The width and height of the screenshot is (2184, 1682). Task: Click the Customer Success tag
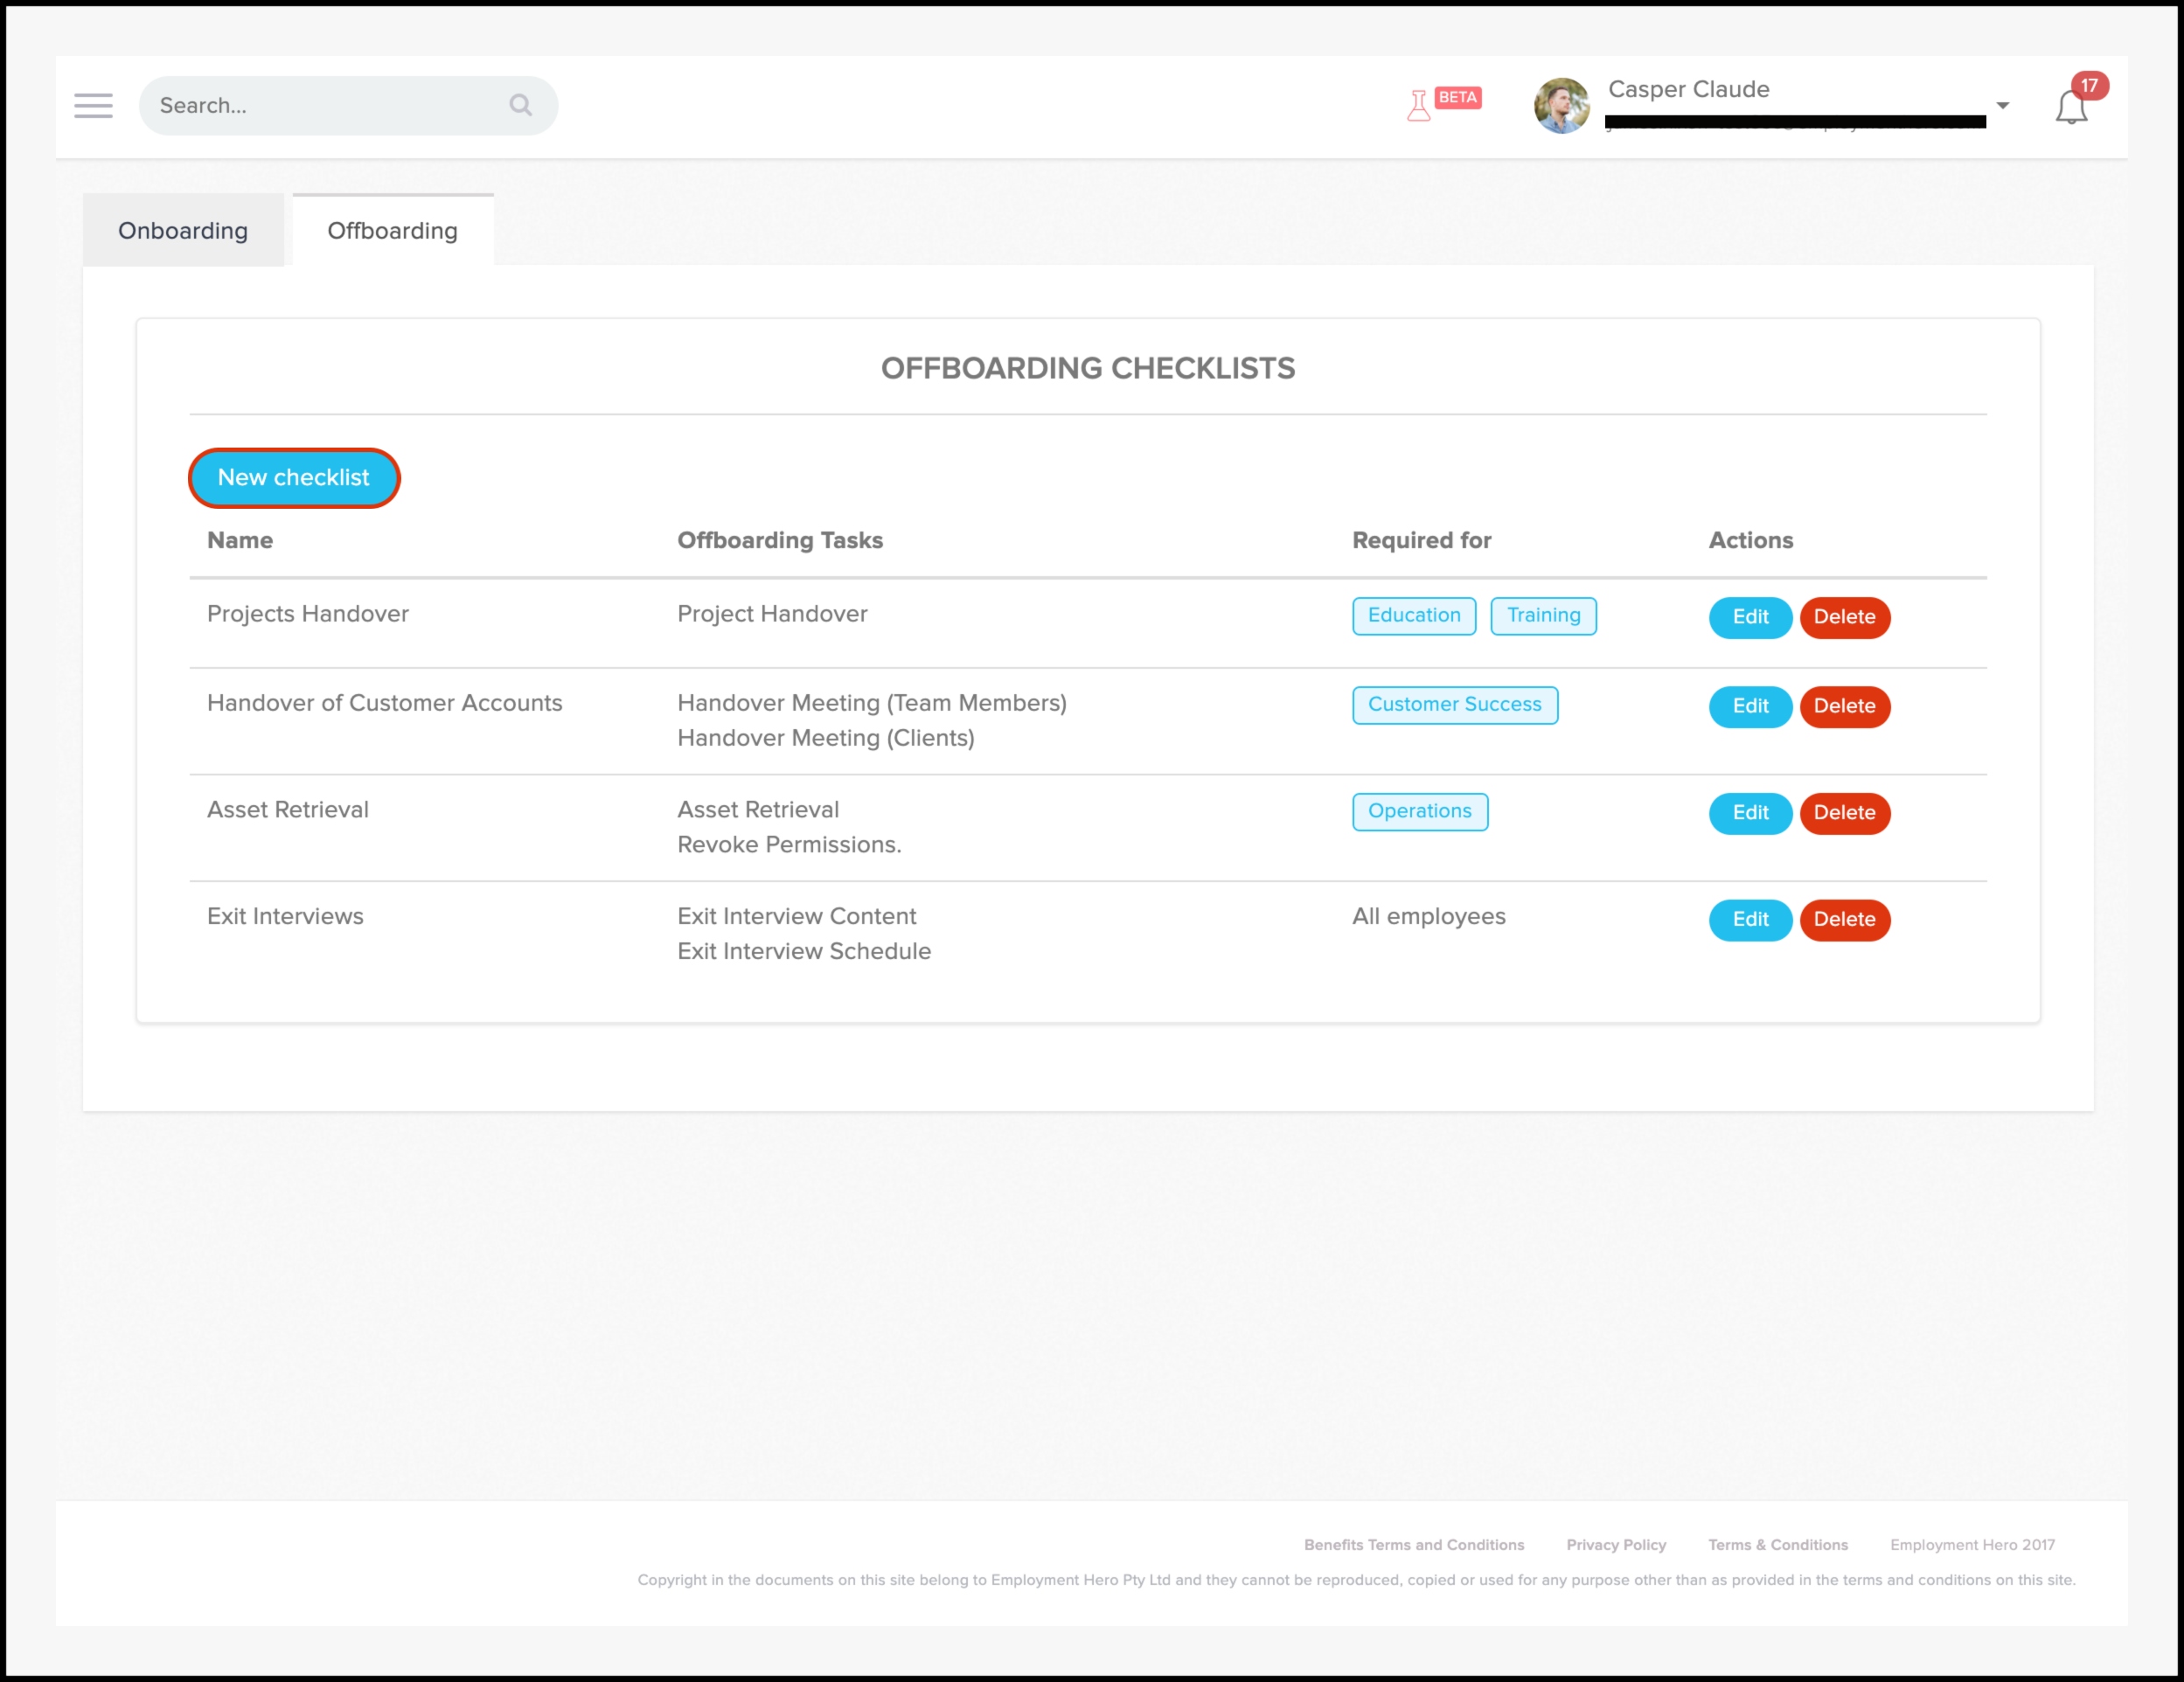click(1454, 704)
